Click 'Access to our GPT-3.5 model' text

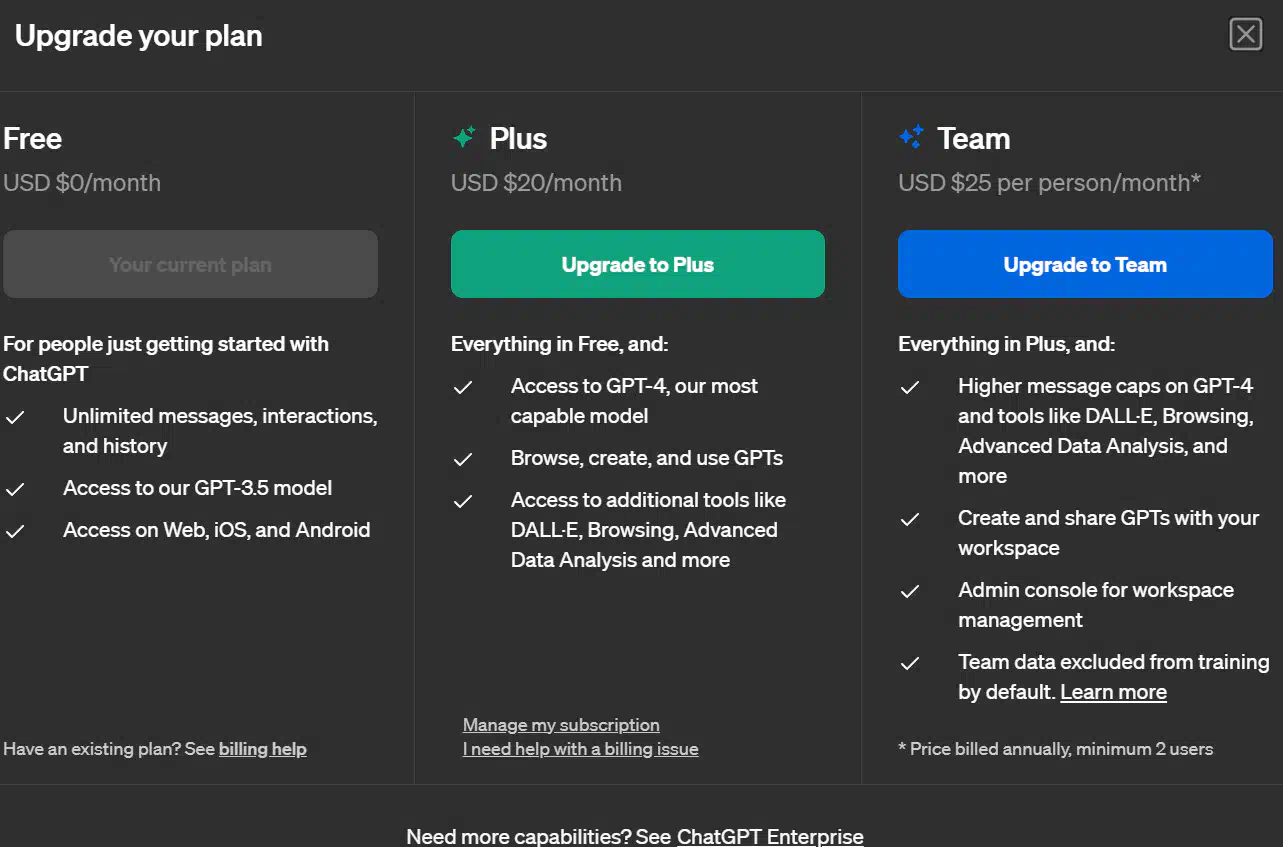coord(197,488)
